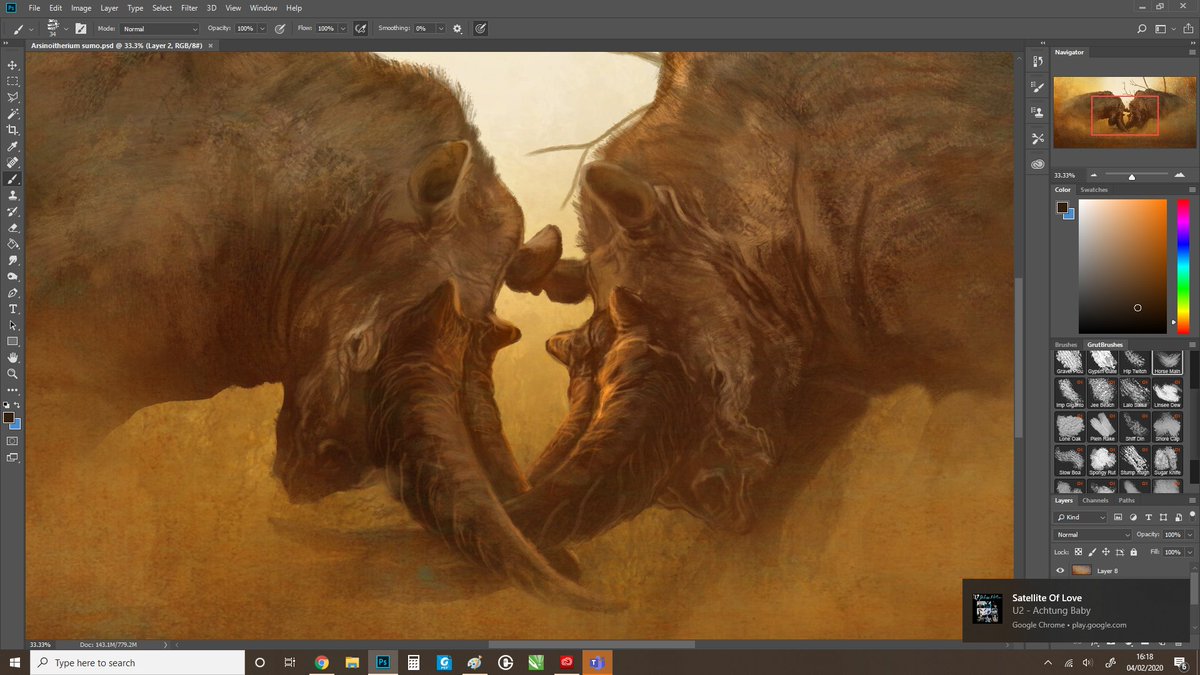
Task: Select the Healing Brush tool
Action: 13,162
